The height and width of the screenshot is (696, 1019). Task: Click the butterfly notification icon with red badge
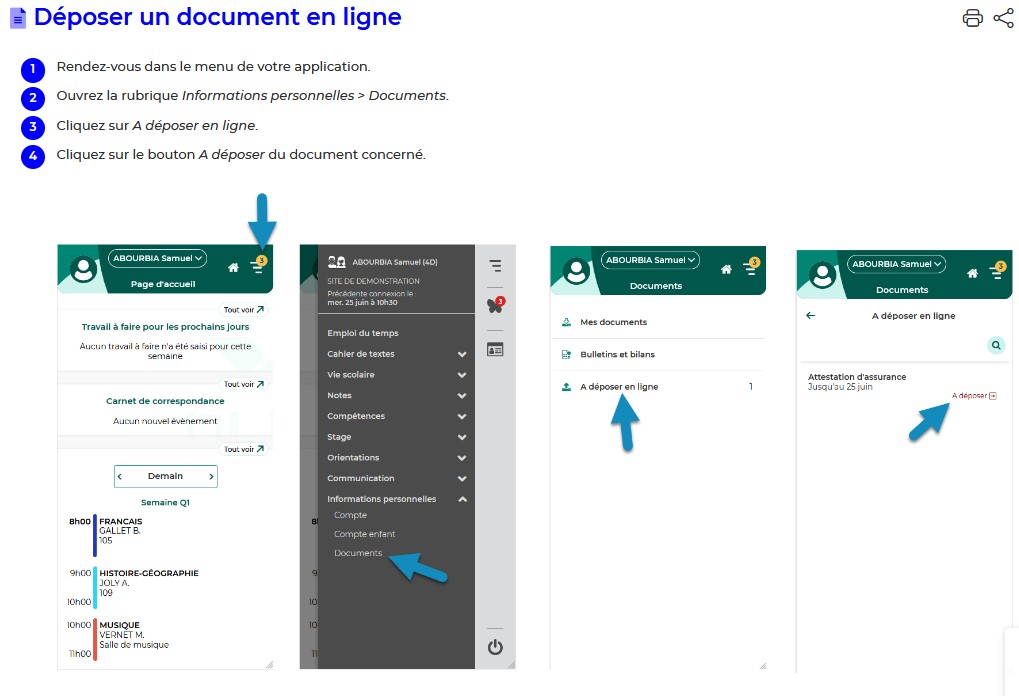pyautogui.click(x=495, y=306)
